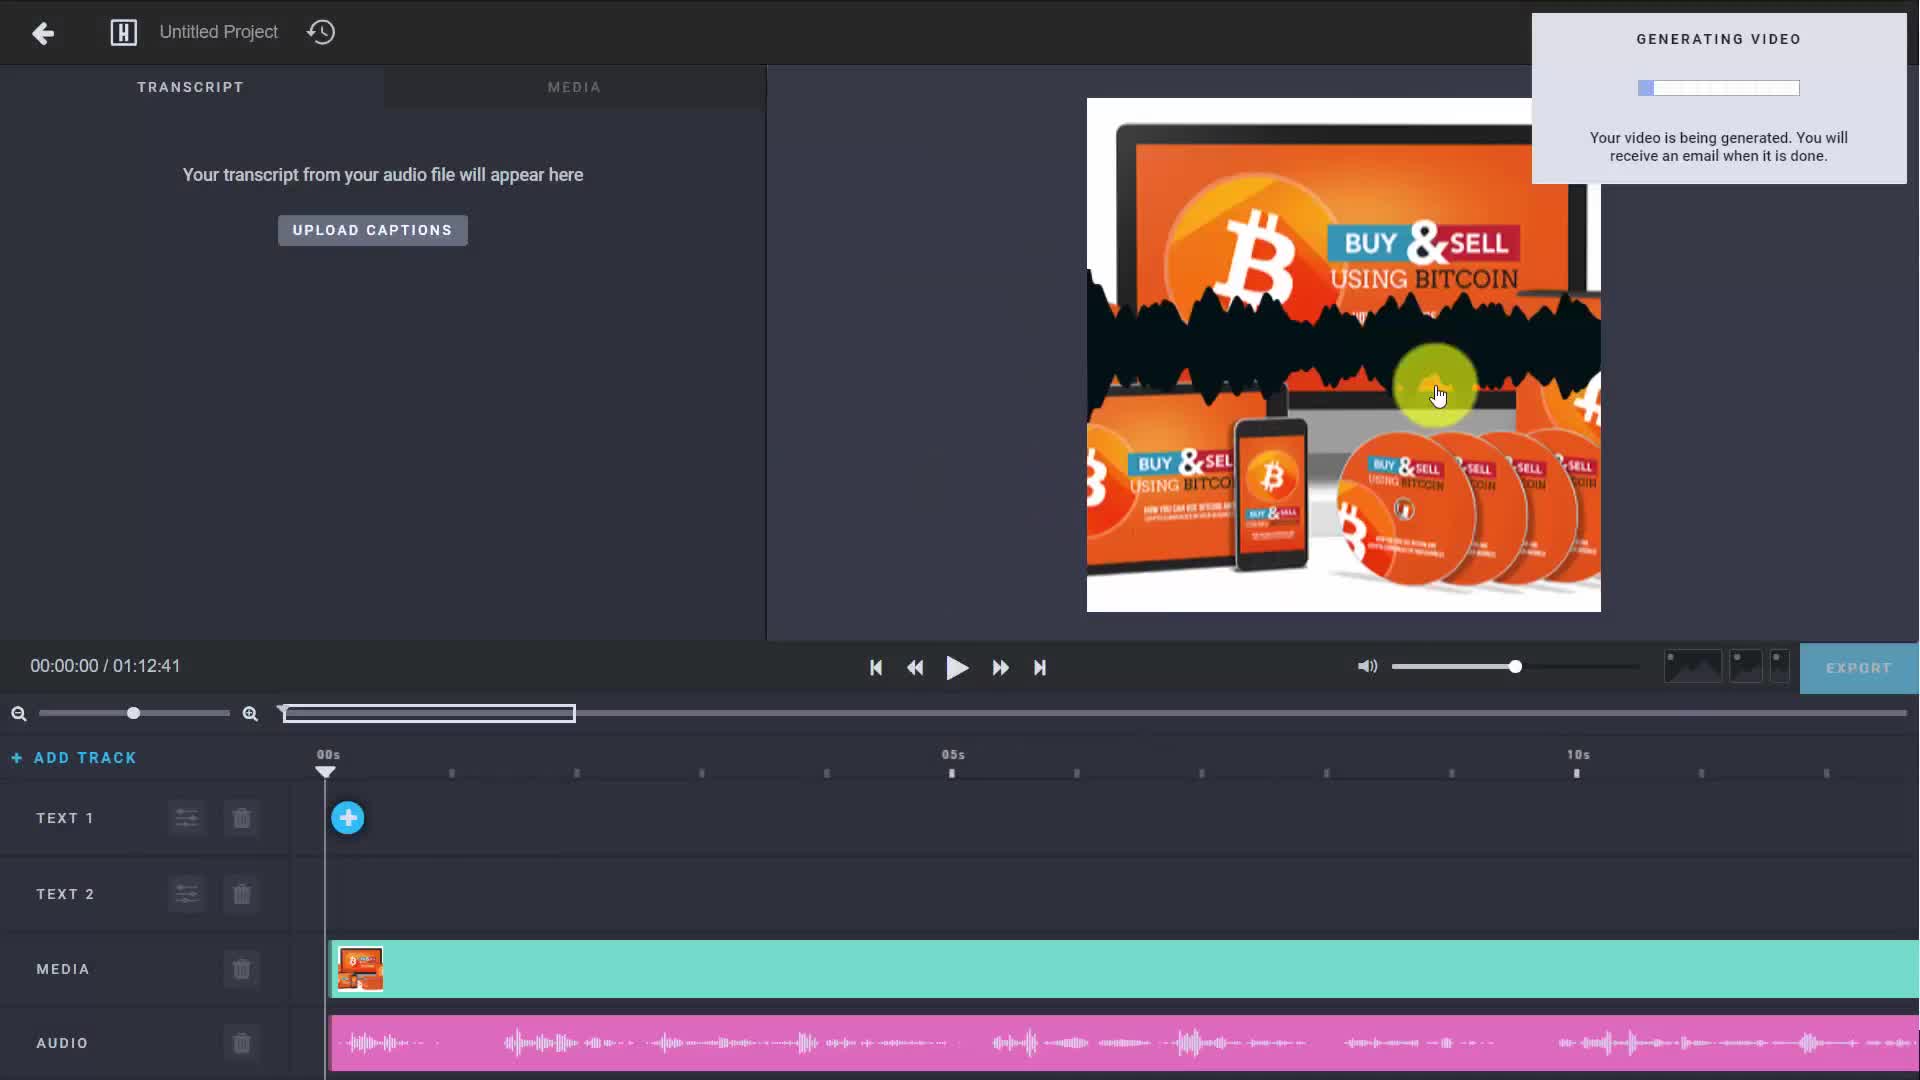Select the portrait aspect ratio icon
The width and height of the screenshot is (1920, 1080).
[x=1779, y=666]
